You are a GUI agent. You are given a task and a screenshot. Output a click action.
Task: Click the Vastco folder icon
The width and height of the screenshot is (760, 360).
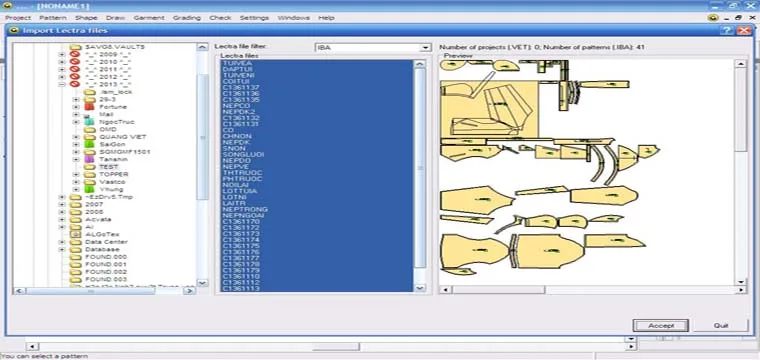(89, 182)
